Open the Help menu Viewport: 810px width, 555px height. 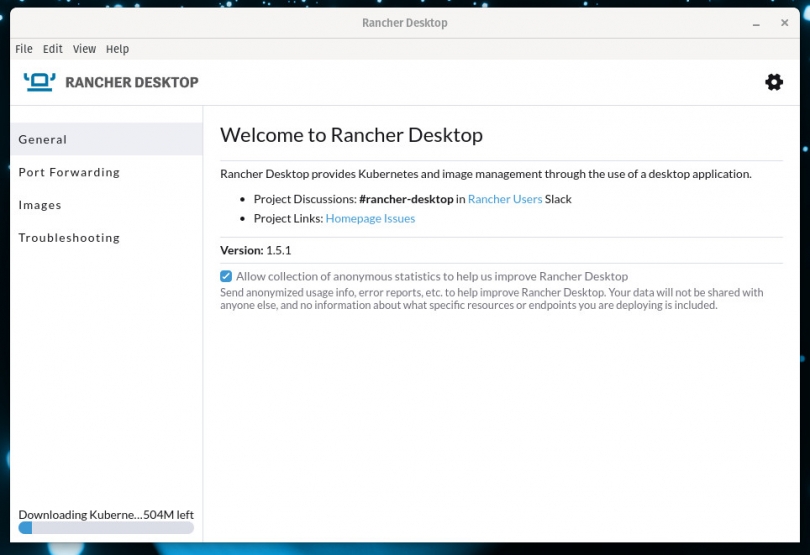tap(117, 49)
